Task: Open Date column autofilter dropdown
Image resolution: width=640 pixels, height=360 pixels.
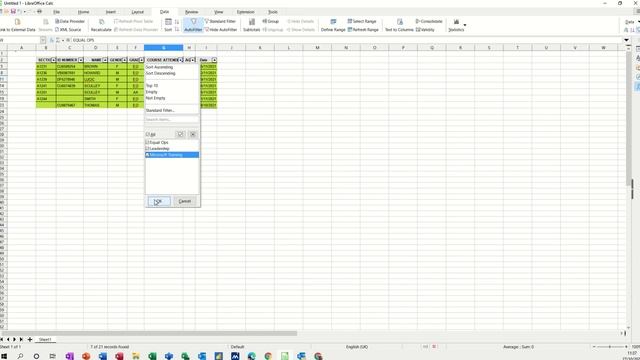Action: coord(214,60)
